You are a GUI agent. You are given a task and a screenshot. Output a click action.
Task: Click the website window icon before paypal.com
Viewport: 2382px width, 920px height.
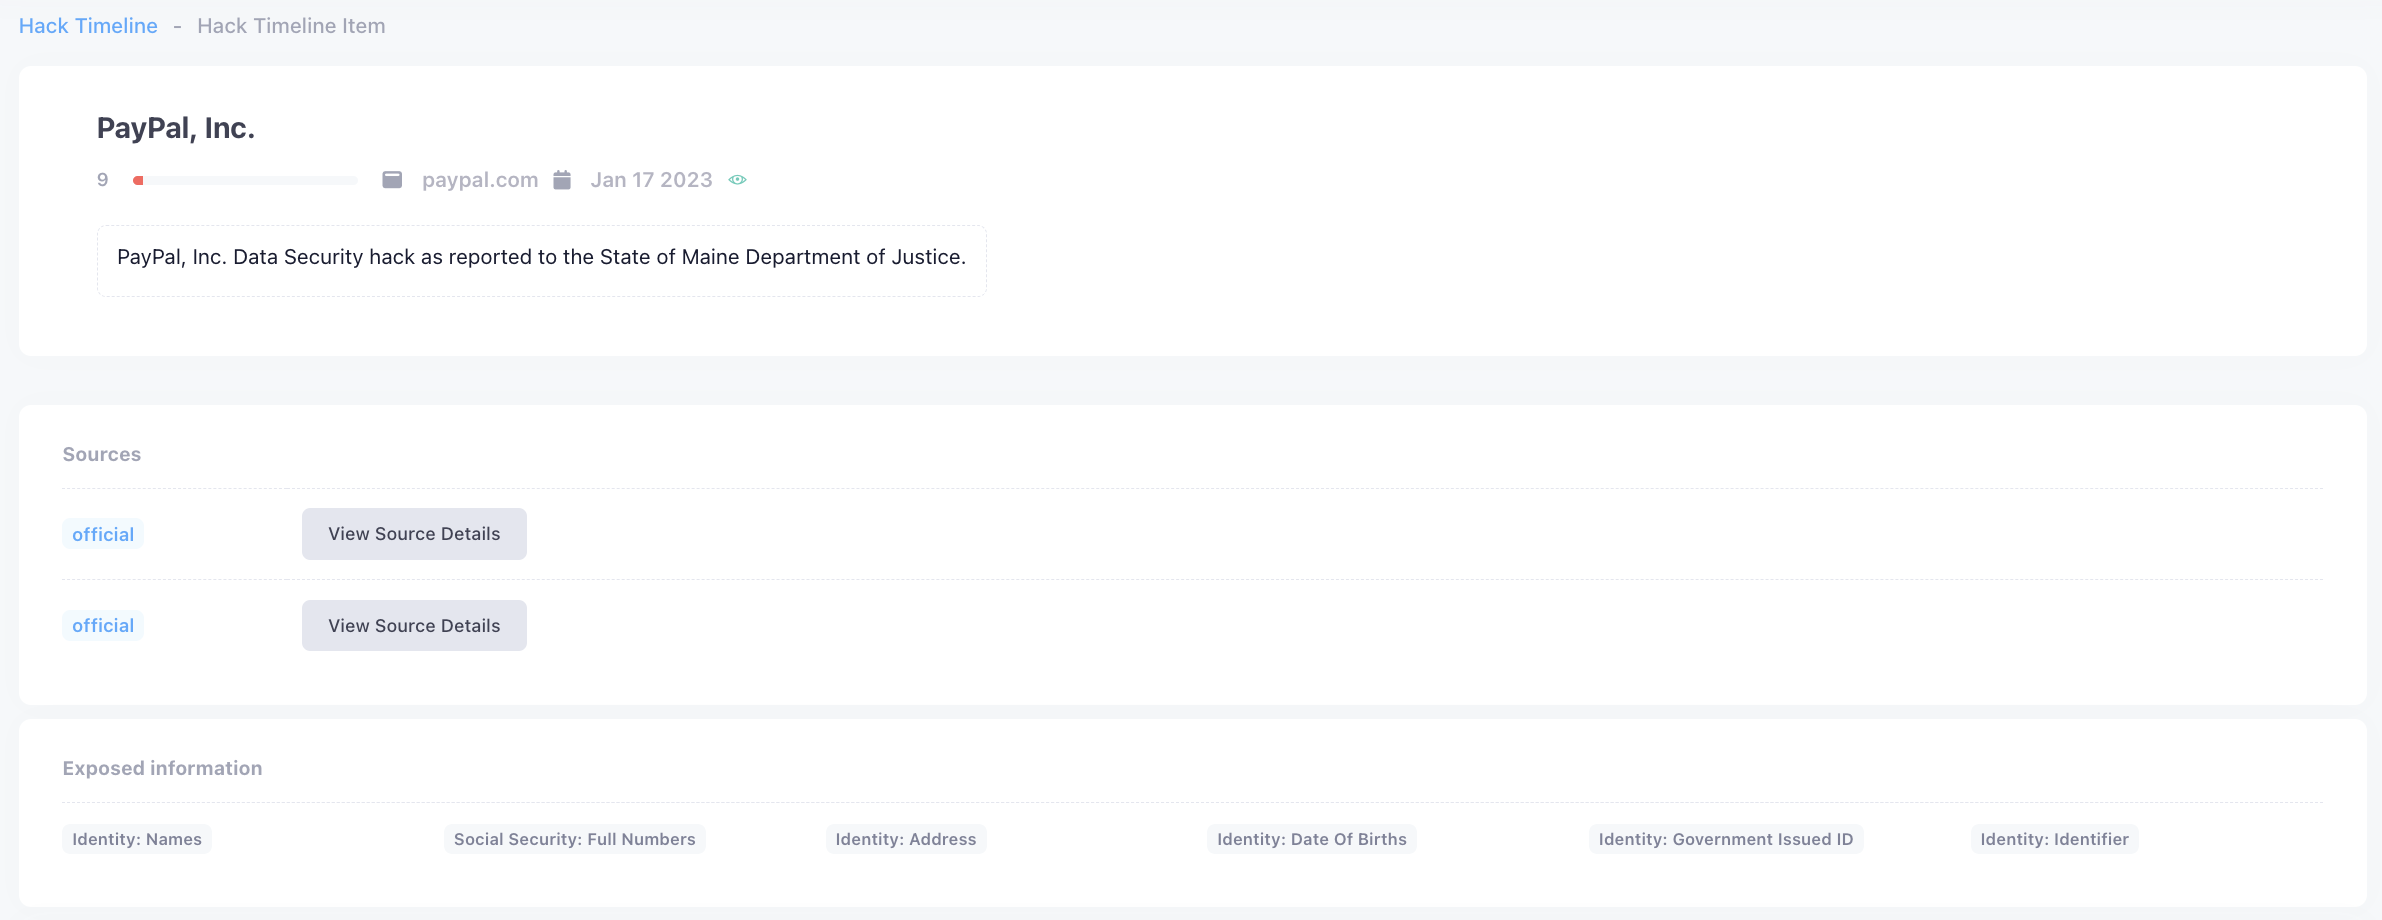[392, 180]
